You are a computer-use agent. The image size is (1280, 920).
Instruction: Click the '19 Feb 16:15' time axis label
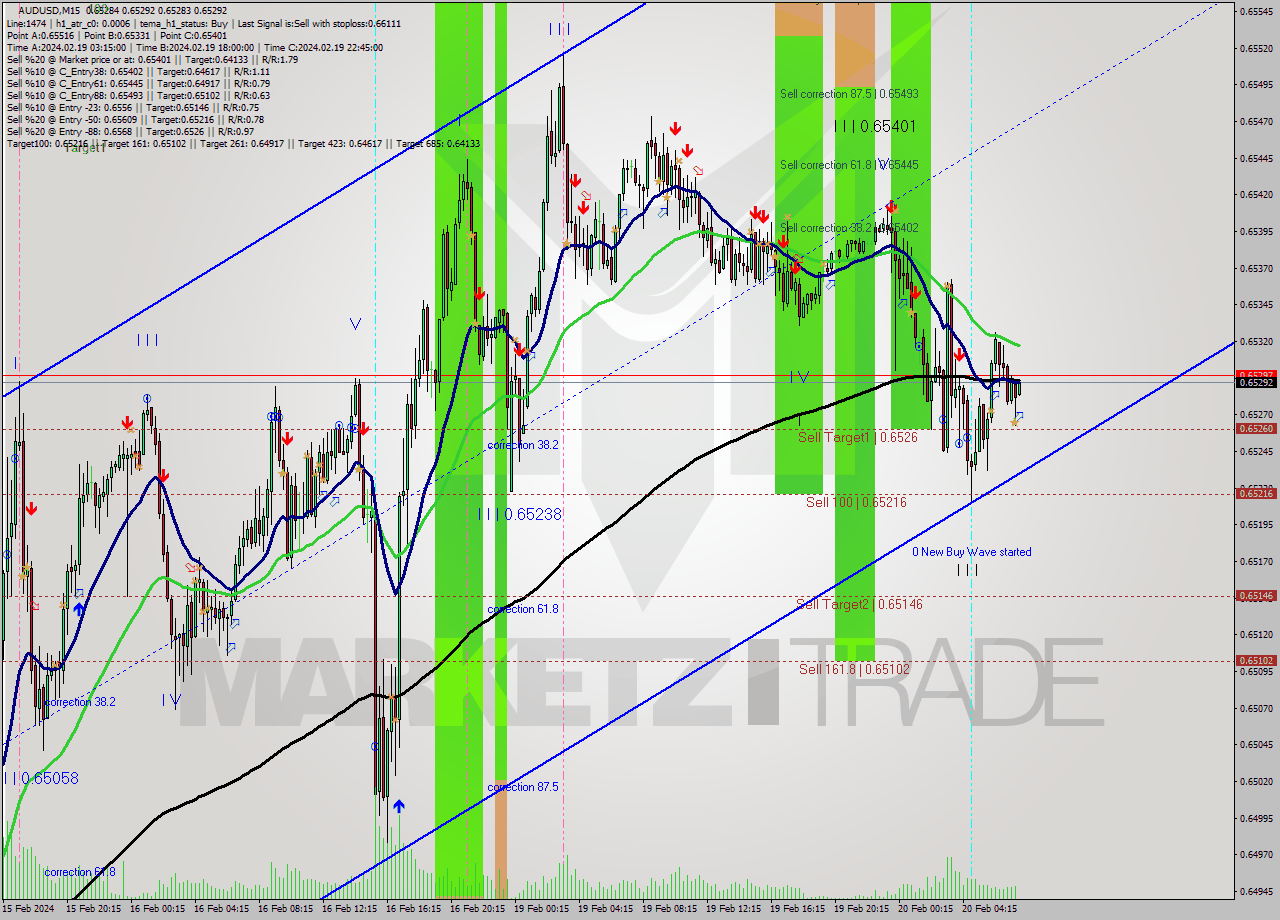coord(798,909)
